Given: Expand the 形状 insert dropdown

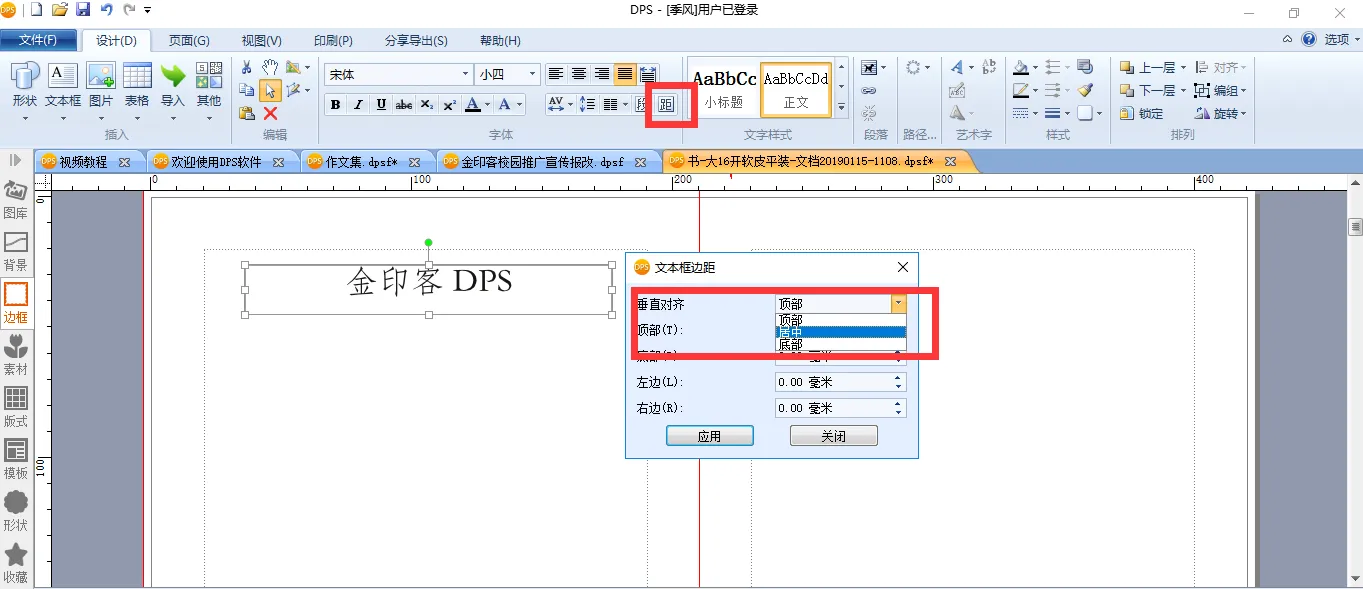Looking at the screenshot, I should (25, 118).
